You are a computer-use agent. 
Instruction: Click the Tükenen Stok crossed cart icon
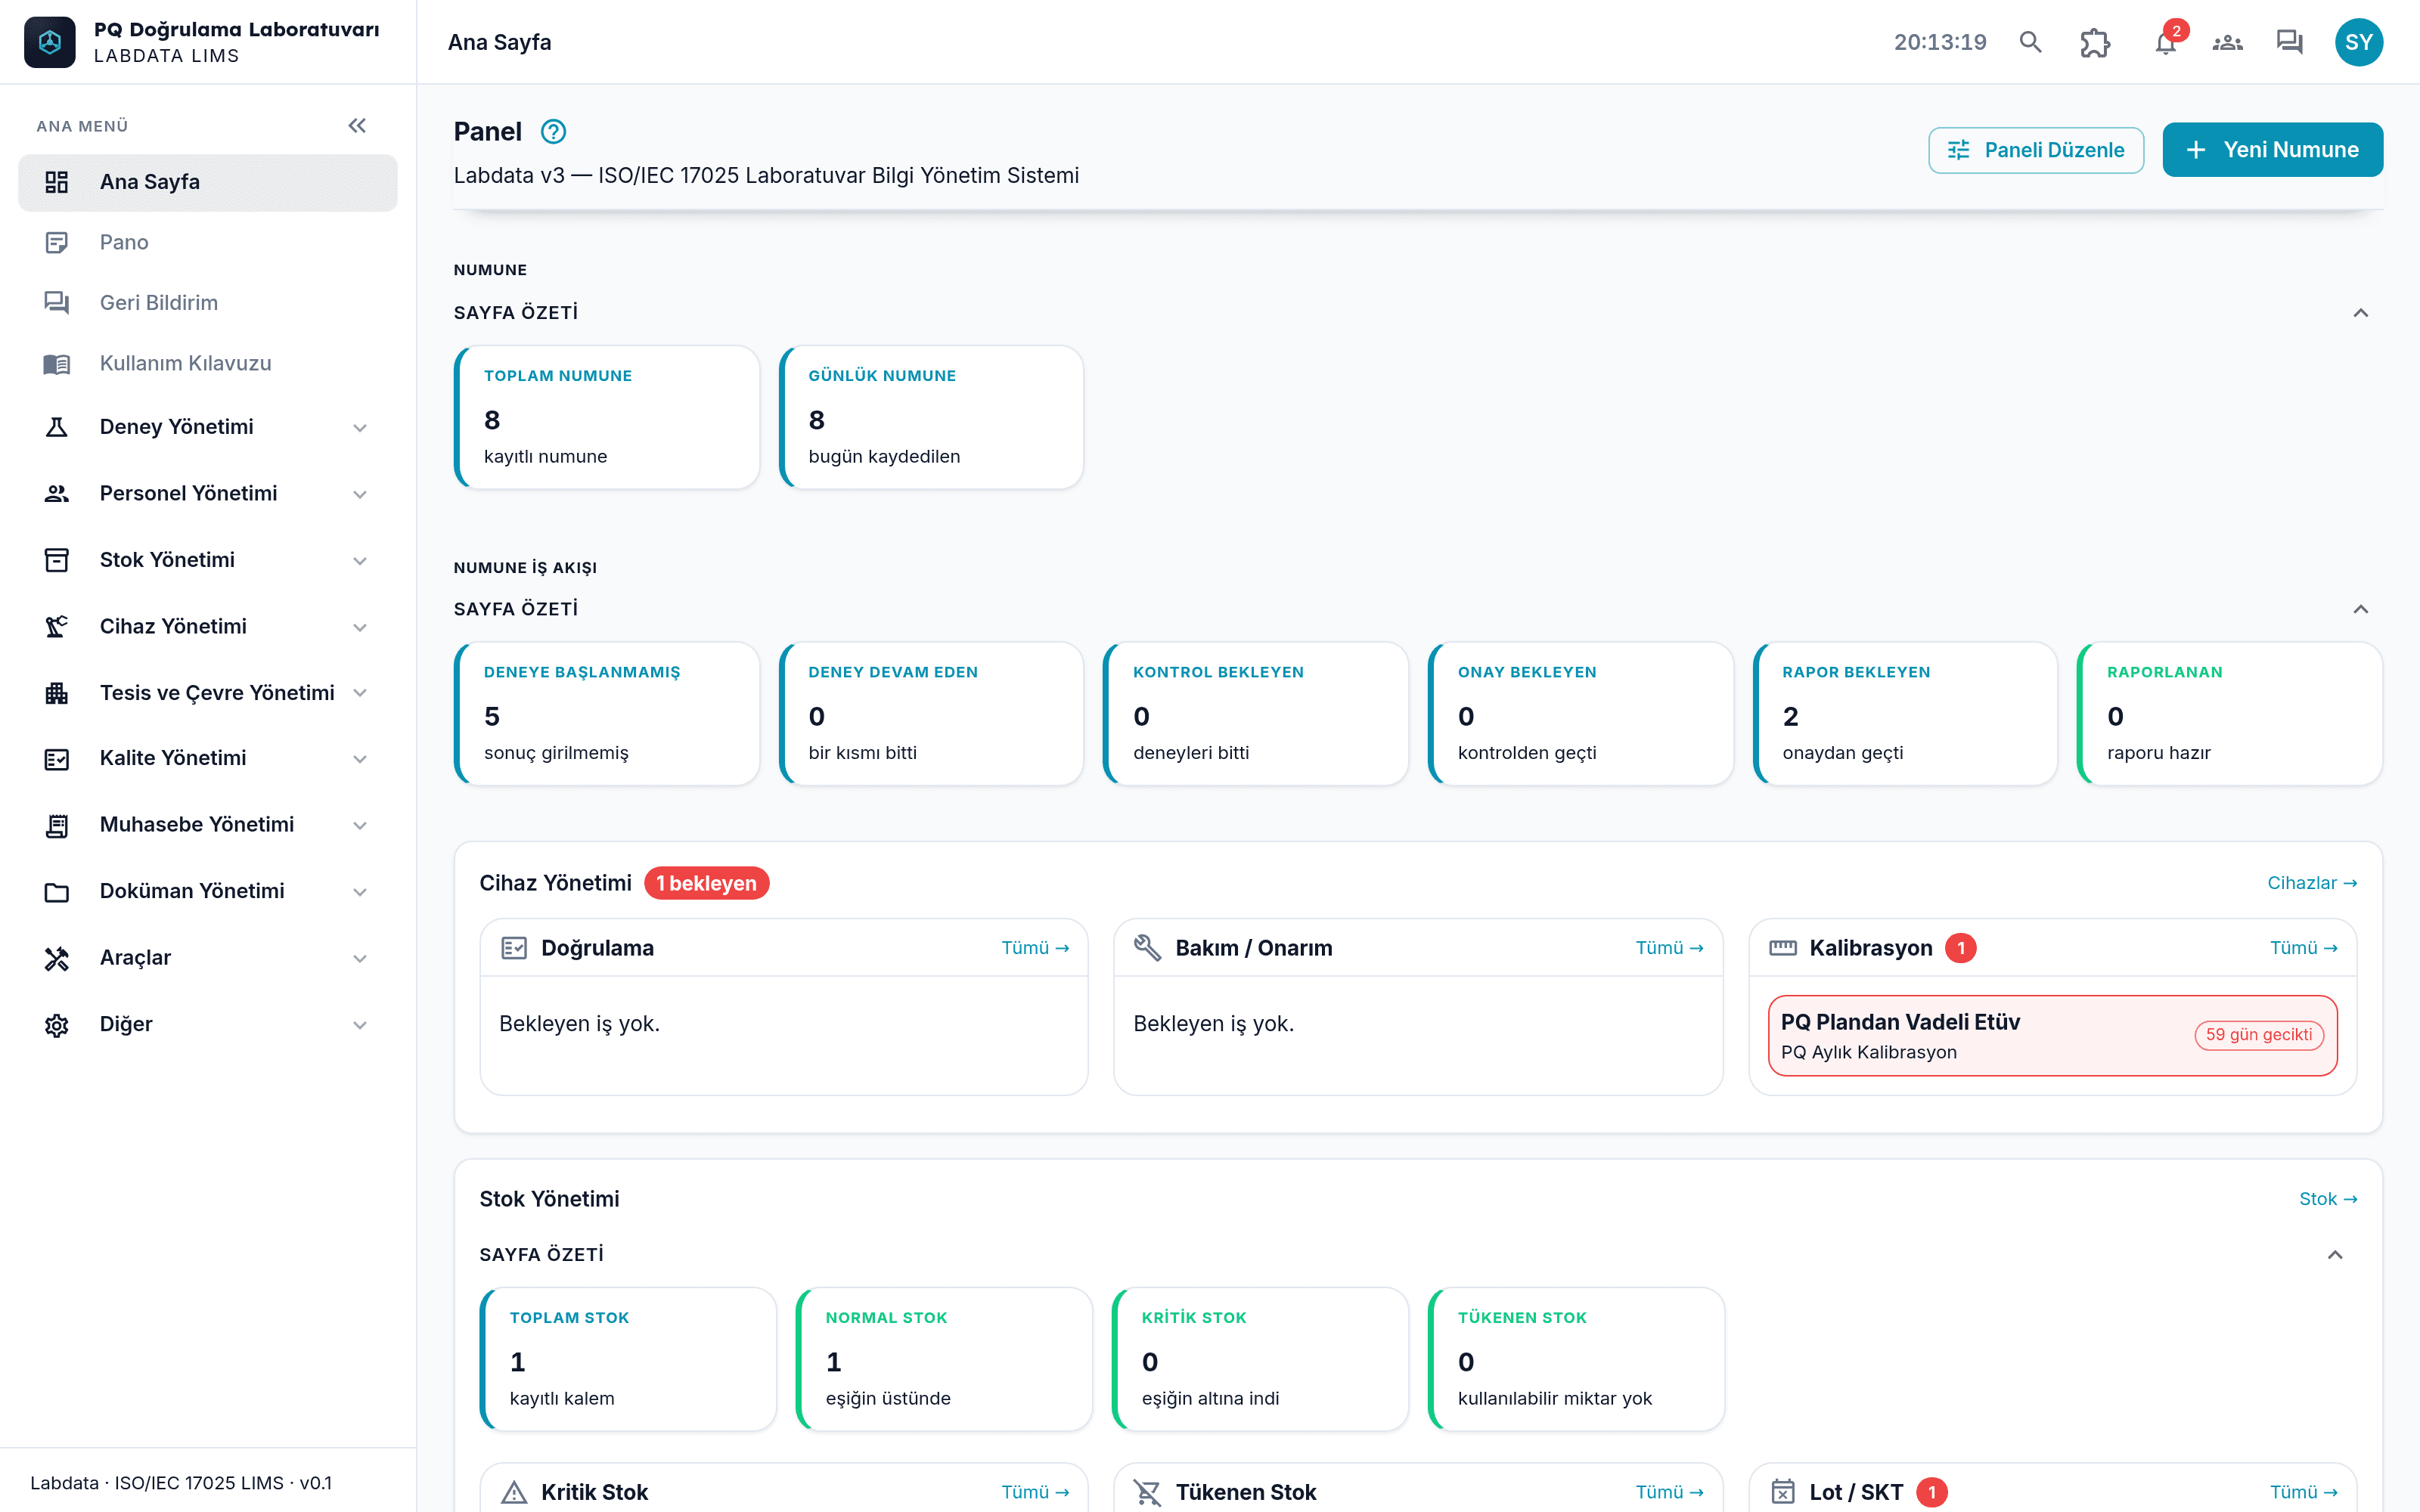[1148, 1492]
